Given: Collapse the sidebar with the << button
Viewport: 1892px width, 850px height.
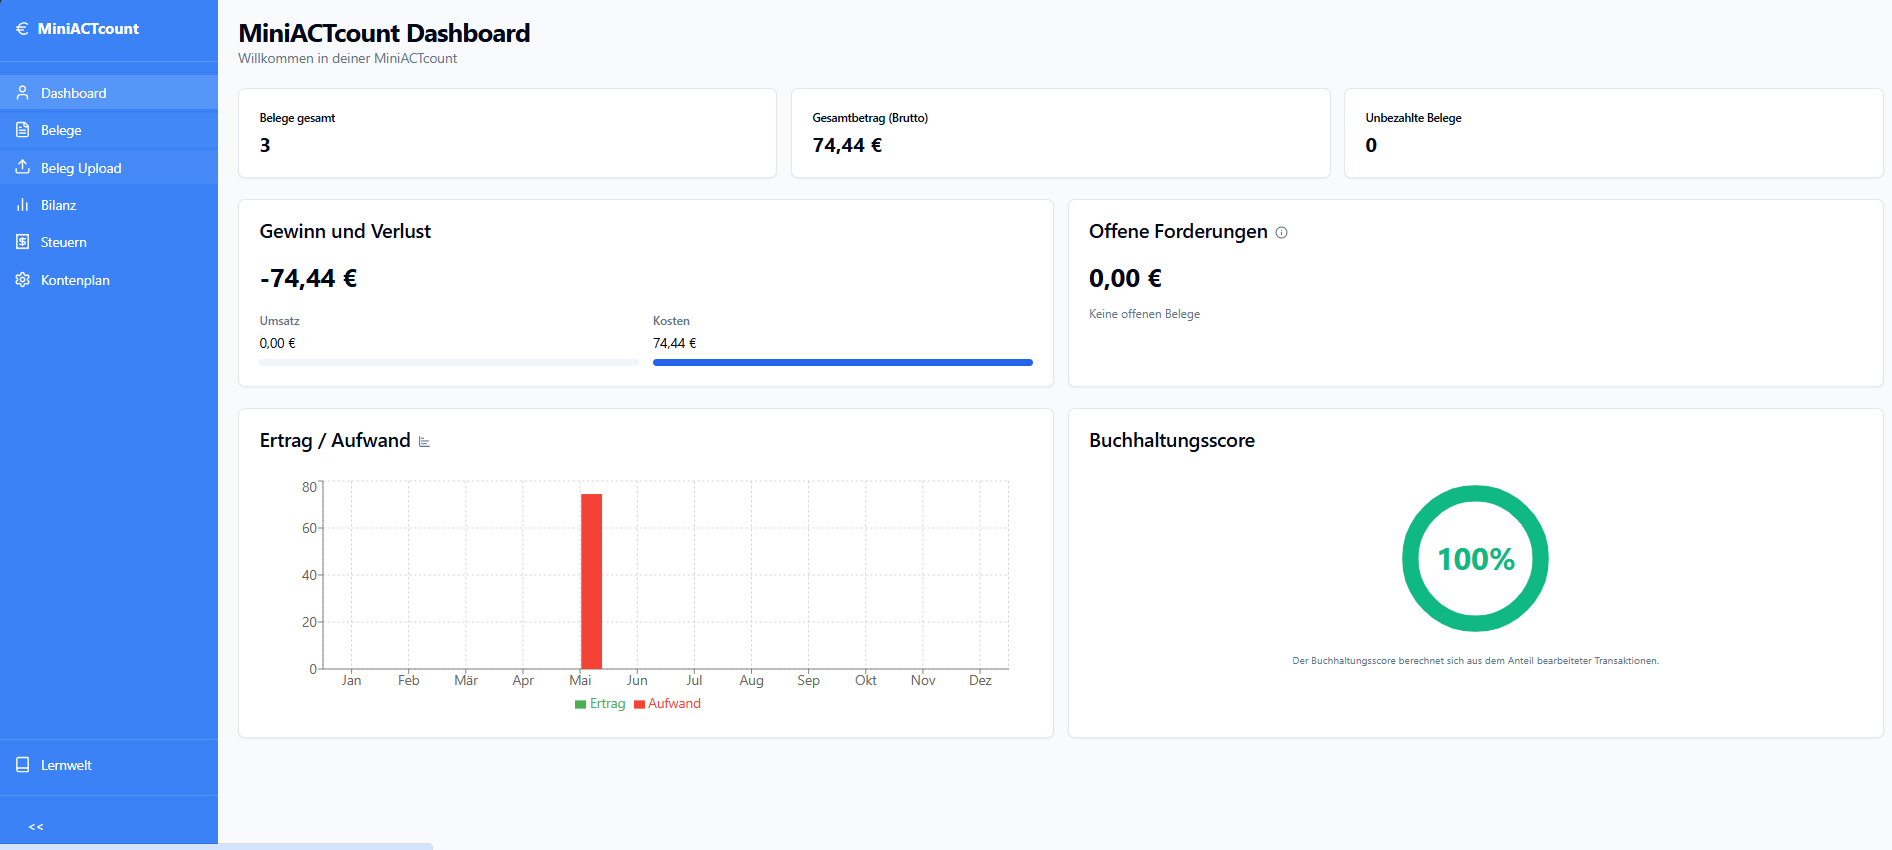Looking at the screenshot, I should click(x=36, y=827).
